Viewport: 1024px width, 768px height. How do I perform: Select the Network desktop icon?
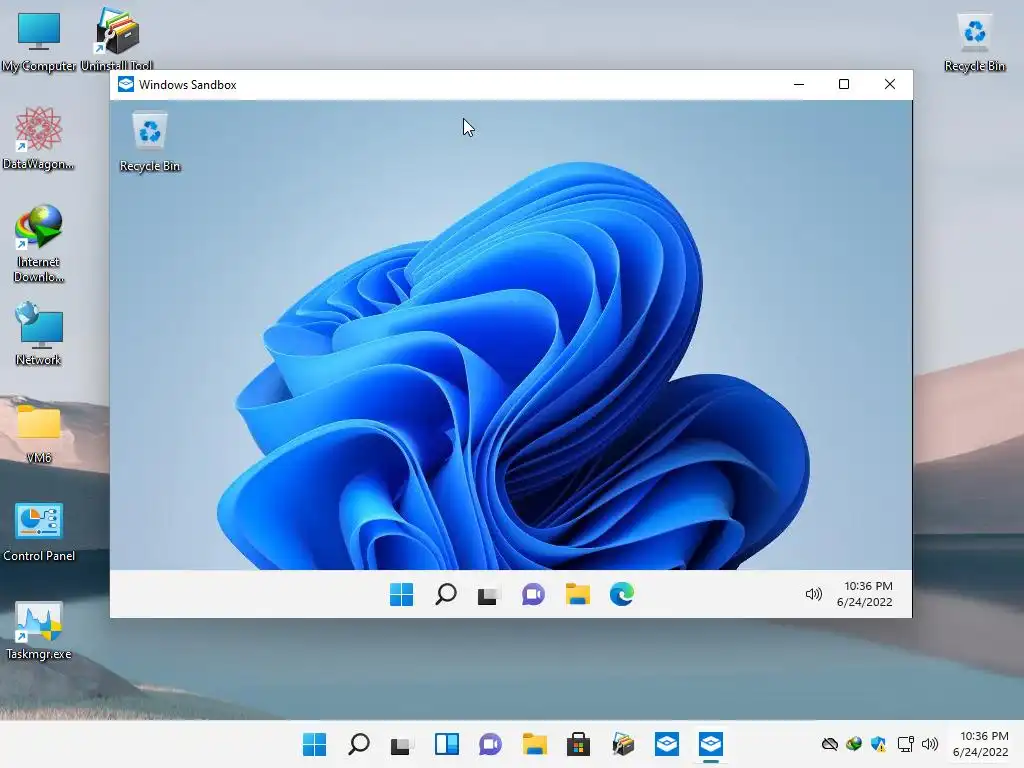coord(39,334)
